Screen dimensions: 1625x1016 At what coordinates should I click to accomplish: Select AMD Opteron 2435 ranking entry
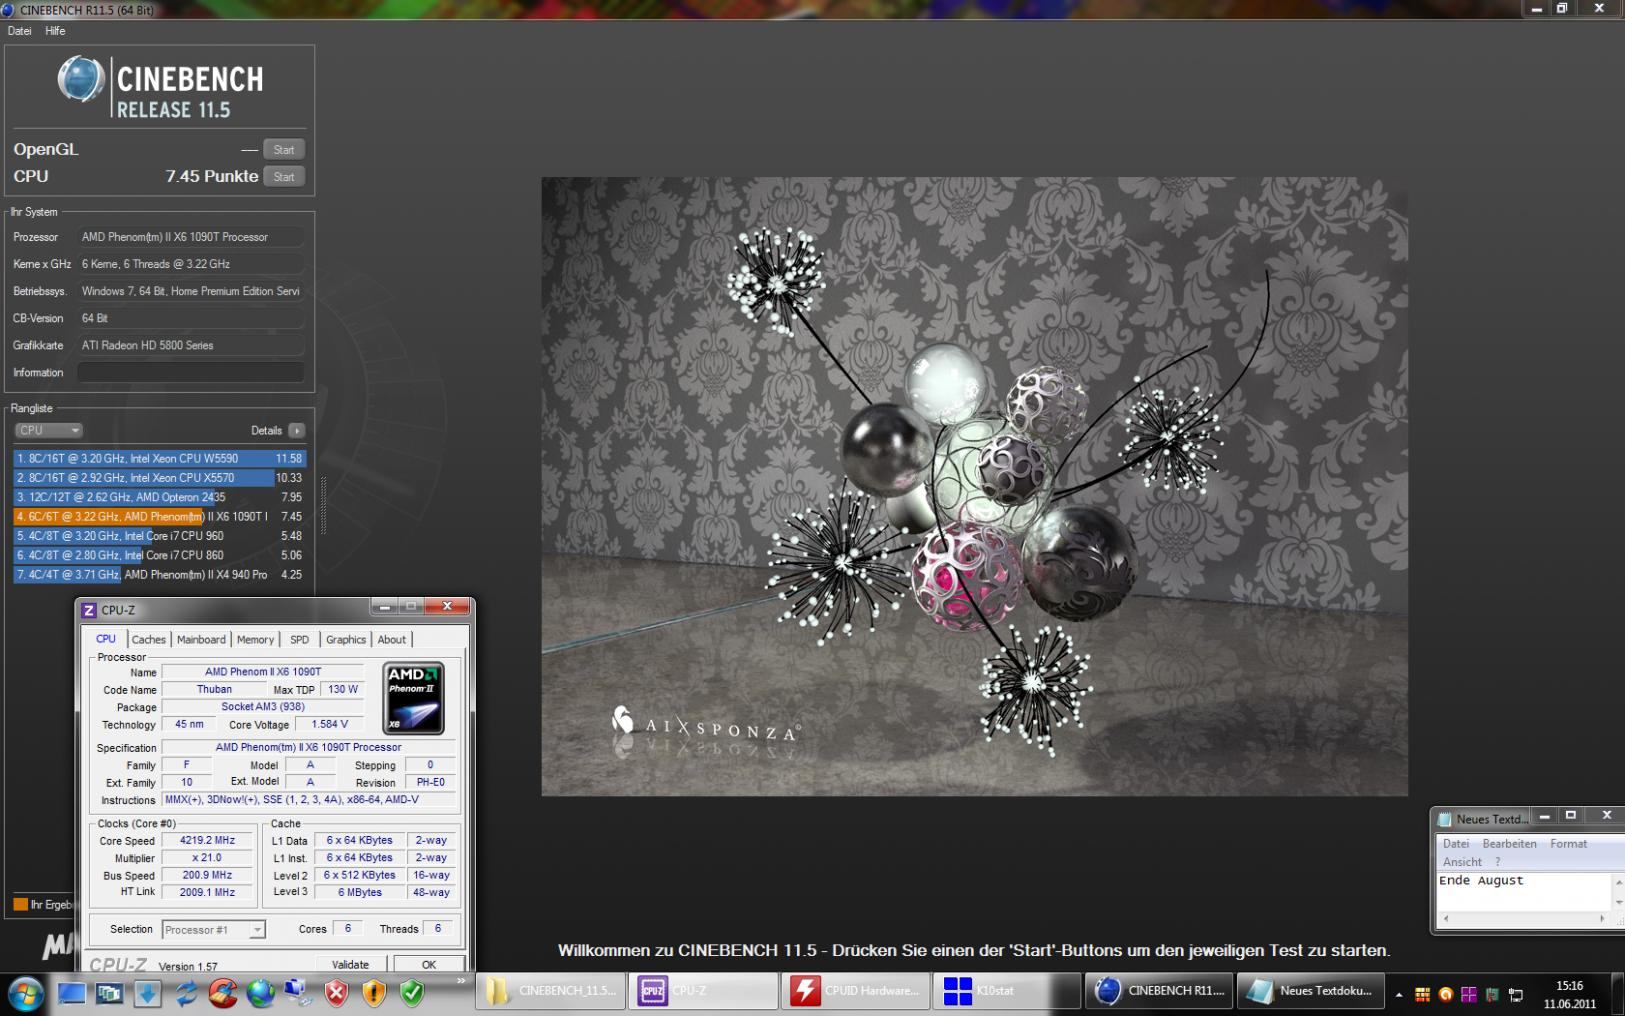pos(160,497)
